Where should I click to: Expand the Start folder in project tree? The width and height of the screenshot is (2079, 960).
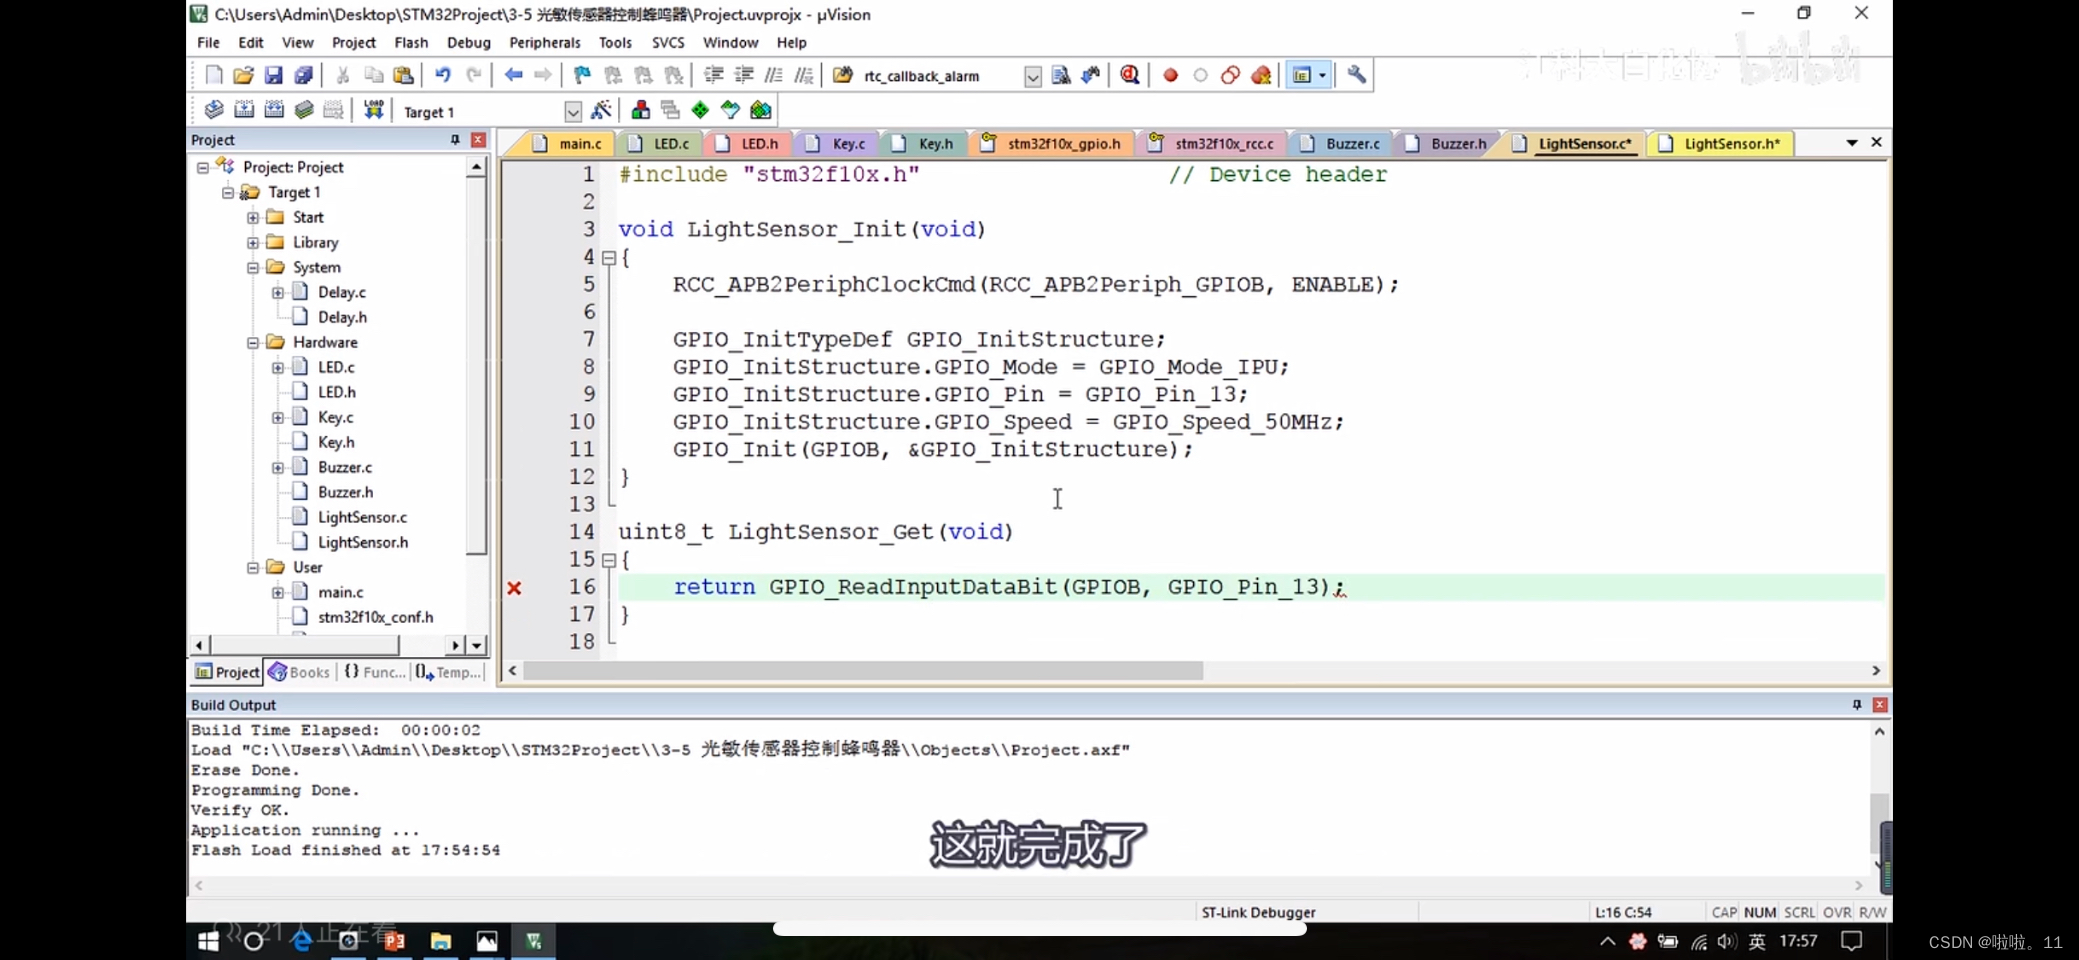(x=253, y=217)
